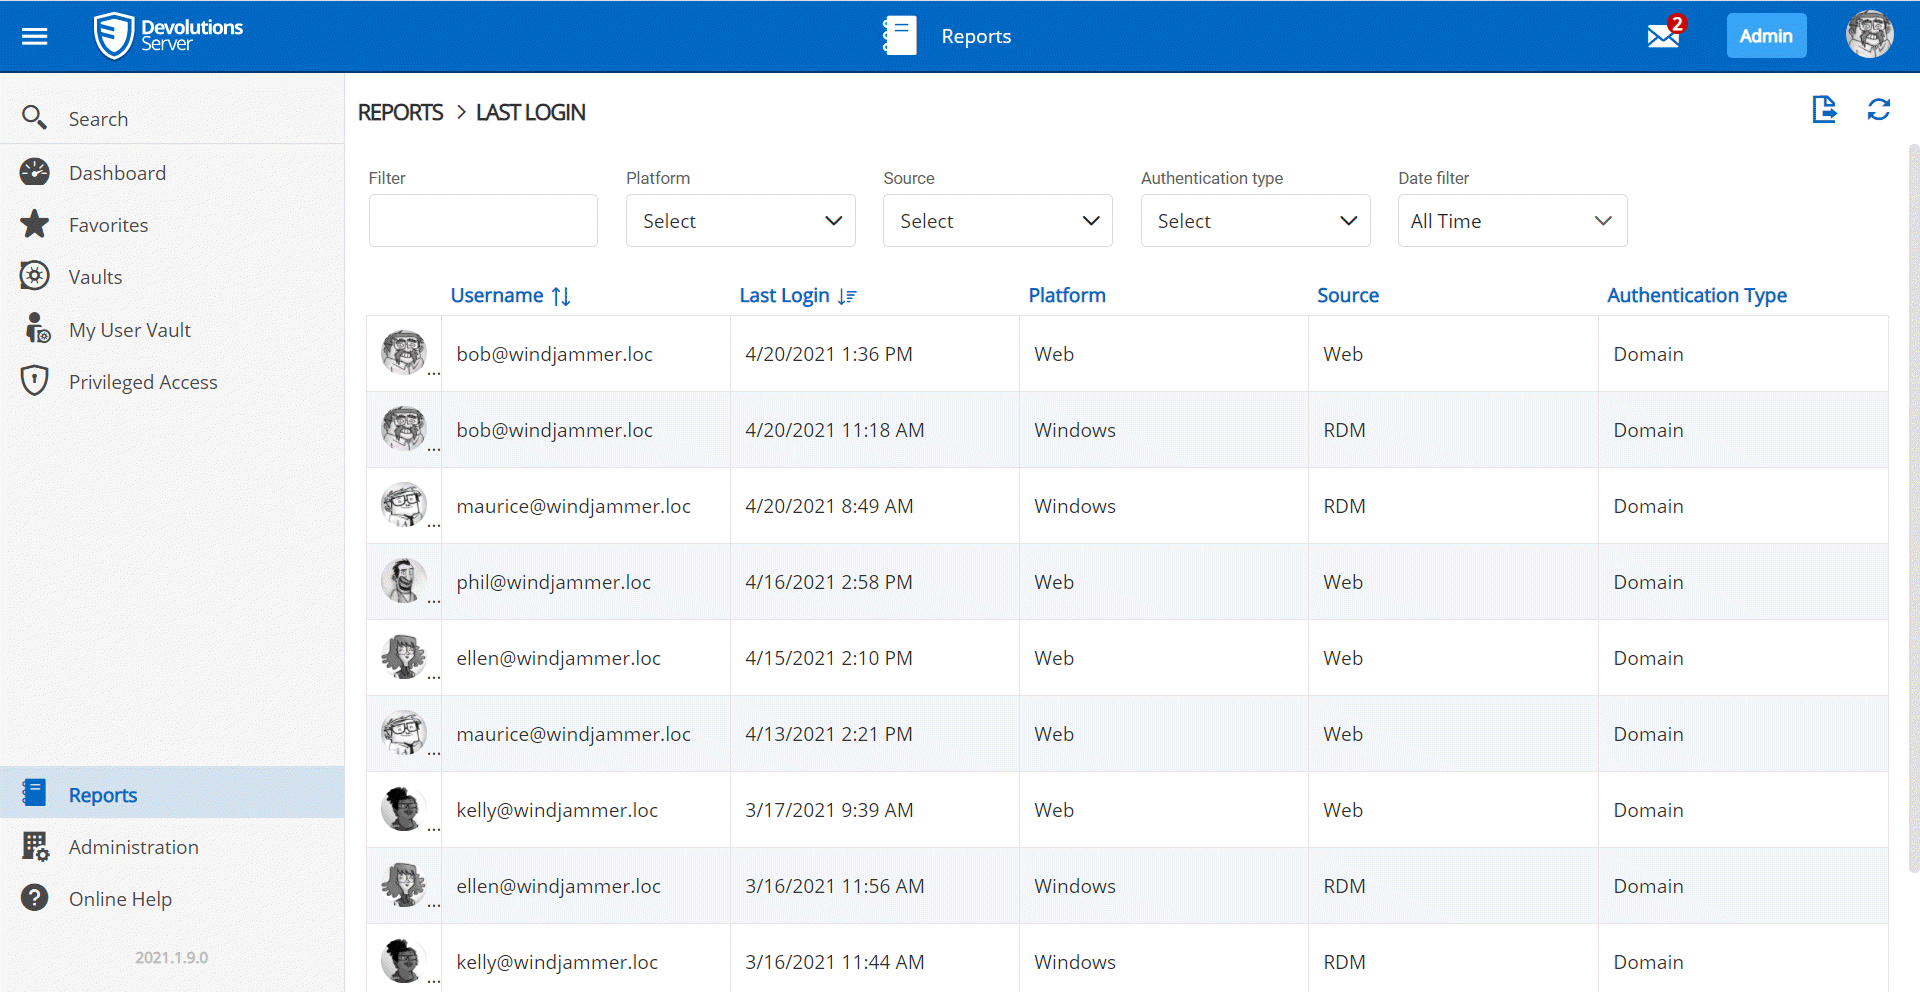
Task: Expand the Platform filter dropdown
Action: click(x=740, y=221)
